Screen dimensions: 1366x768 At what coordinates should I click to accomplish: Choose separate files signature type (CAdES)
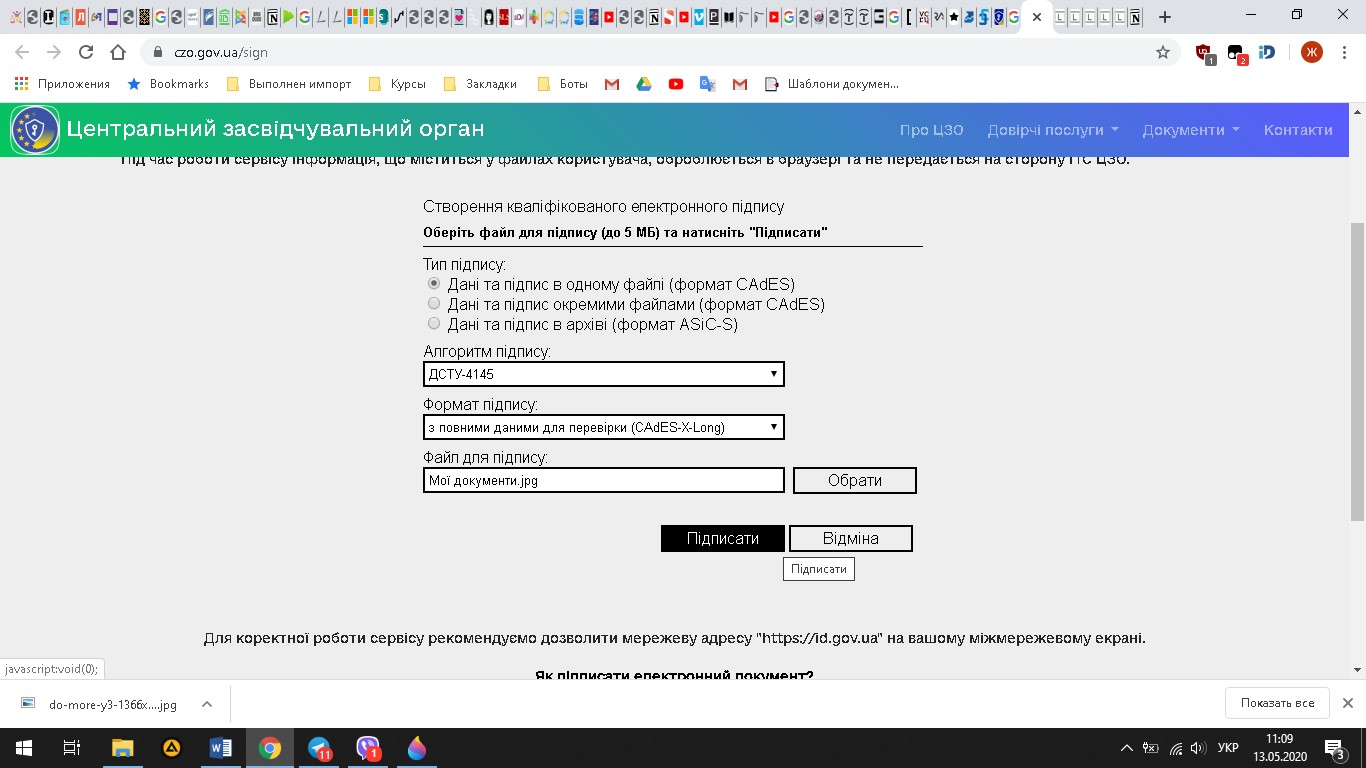[434, 304]
